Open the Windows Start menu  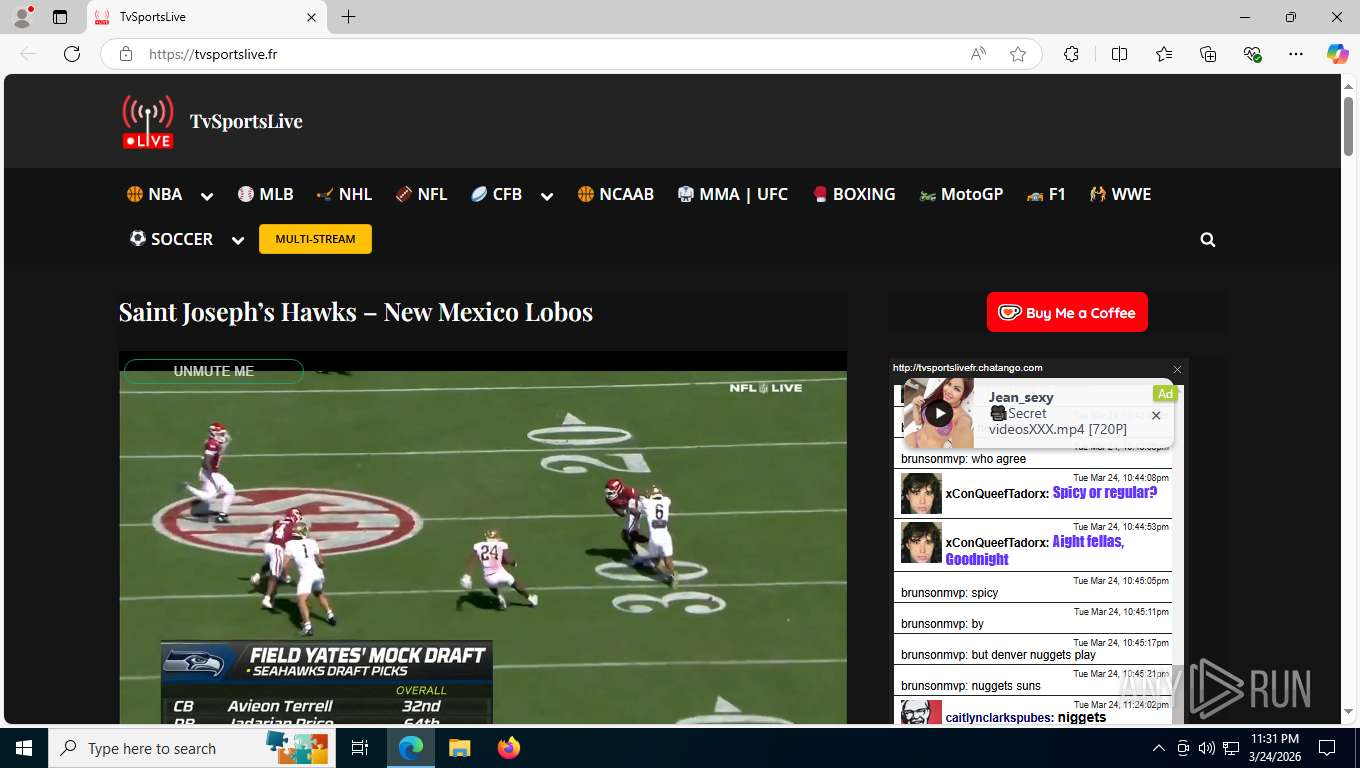(x=24, y=748)
